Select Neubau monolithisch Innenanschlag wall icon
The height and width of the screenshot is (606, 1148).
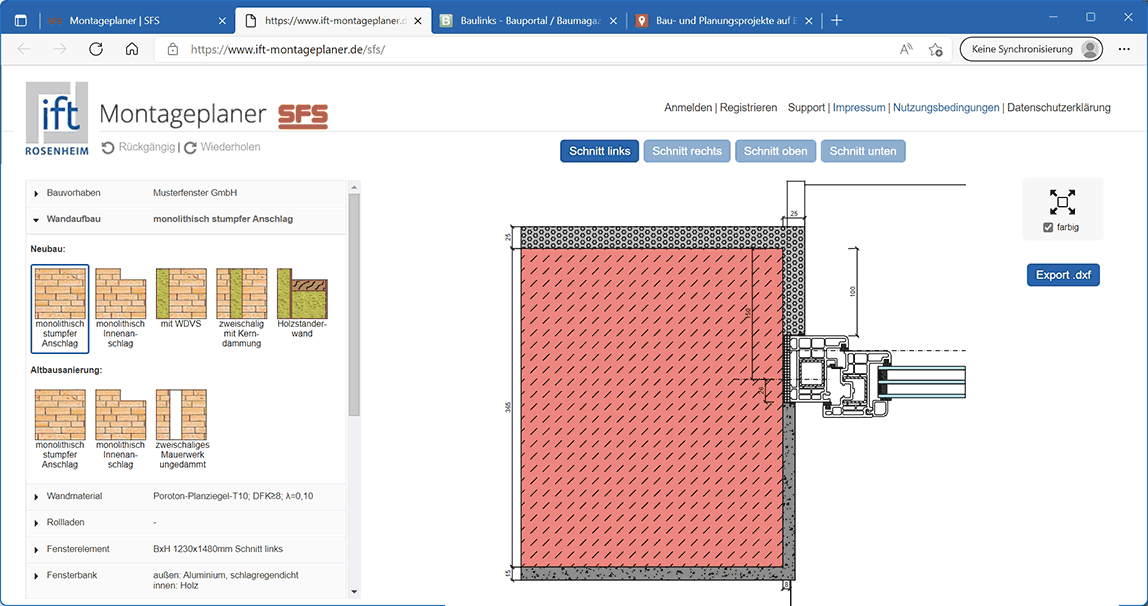click(120, 293)
